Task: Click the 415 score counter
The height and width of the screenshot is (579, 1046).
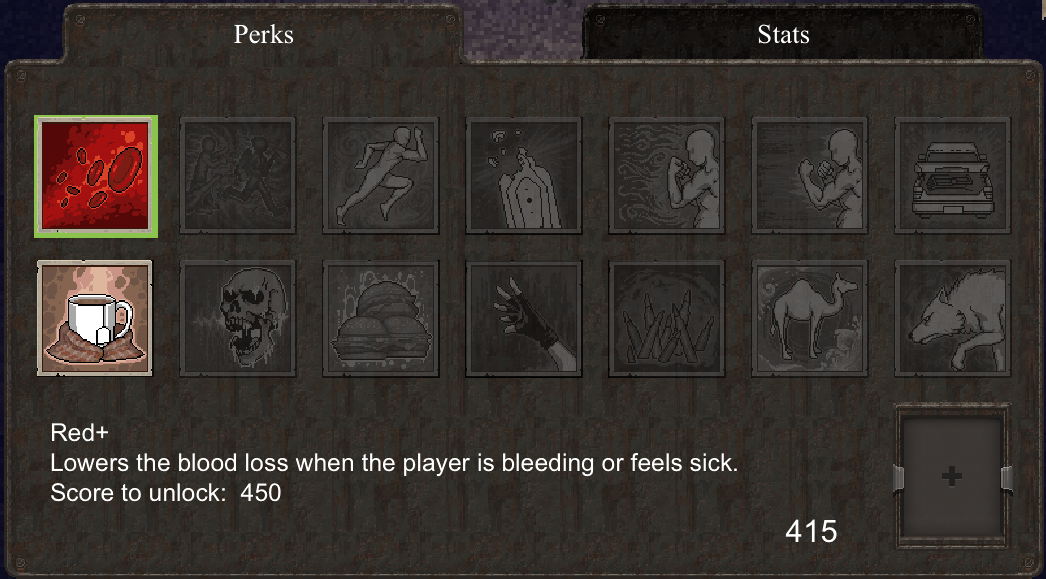Action: (x=811, y=532)
